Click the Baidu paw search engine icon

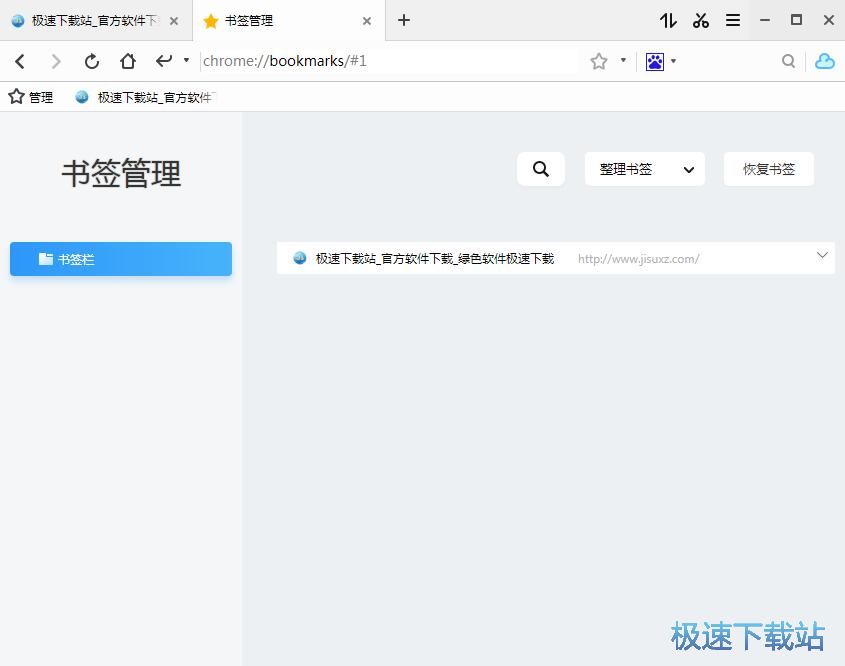(x=655, y=61)
